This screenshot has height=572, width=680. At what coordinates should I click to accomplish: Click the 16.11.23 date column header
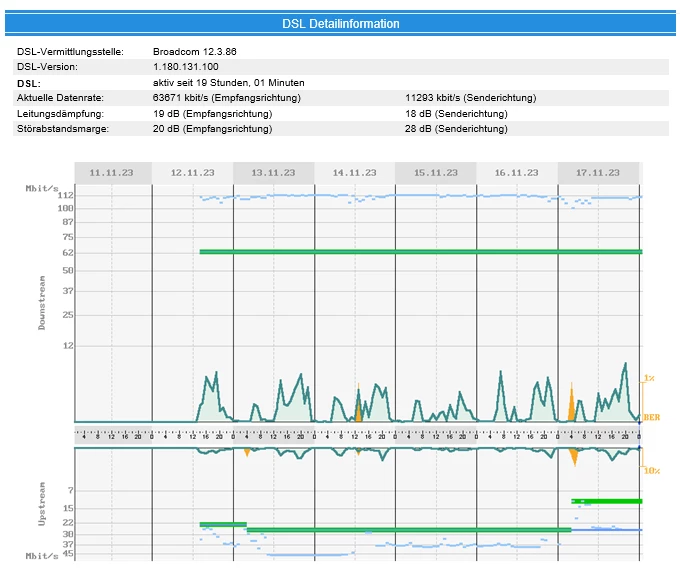(517, 173)
